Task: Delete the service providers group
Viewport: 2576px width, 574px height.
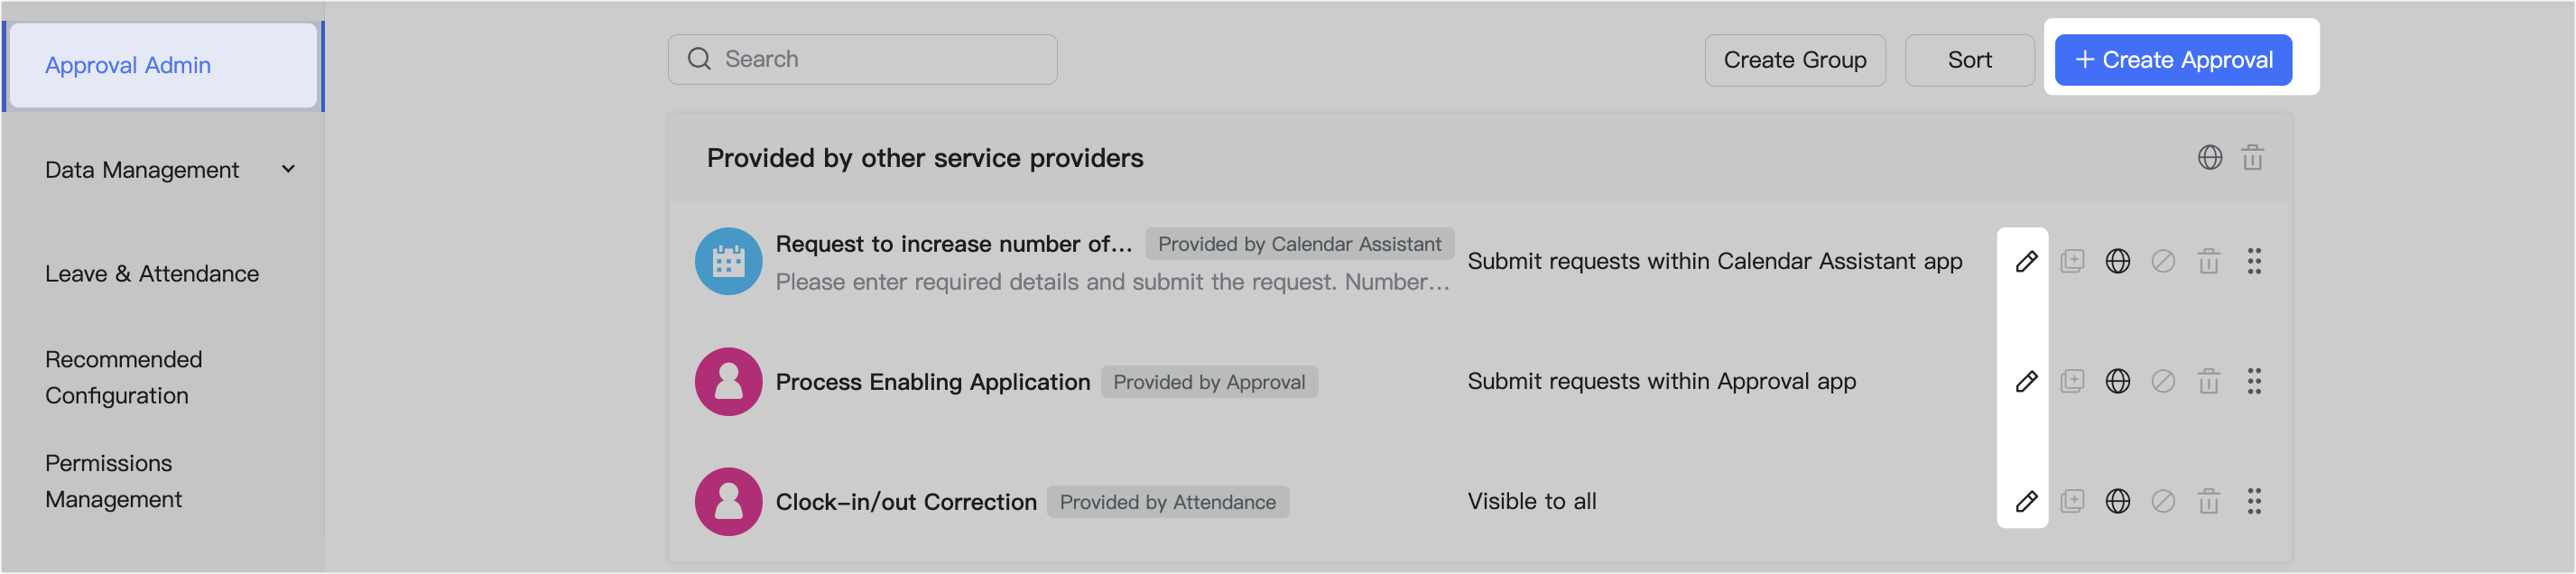Action: click(2253, 157)
